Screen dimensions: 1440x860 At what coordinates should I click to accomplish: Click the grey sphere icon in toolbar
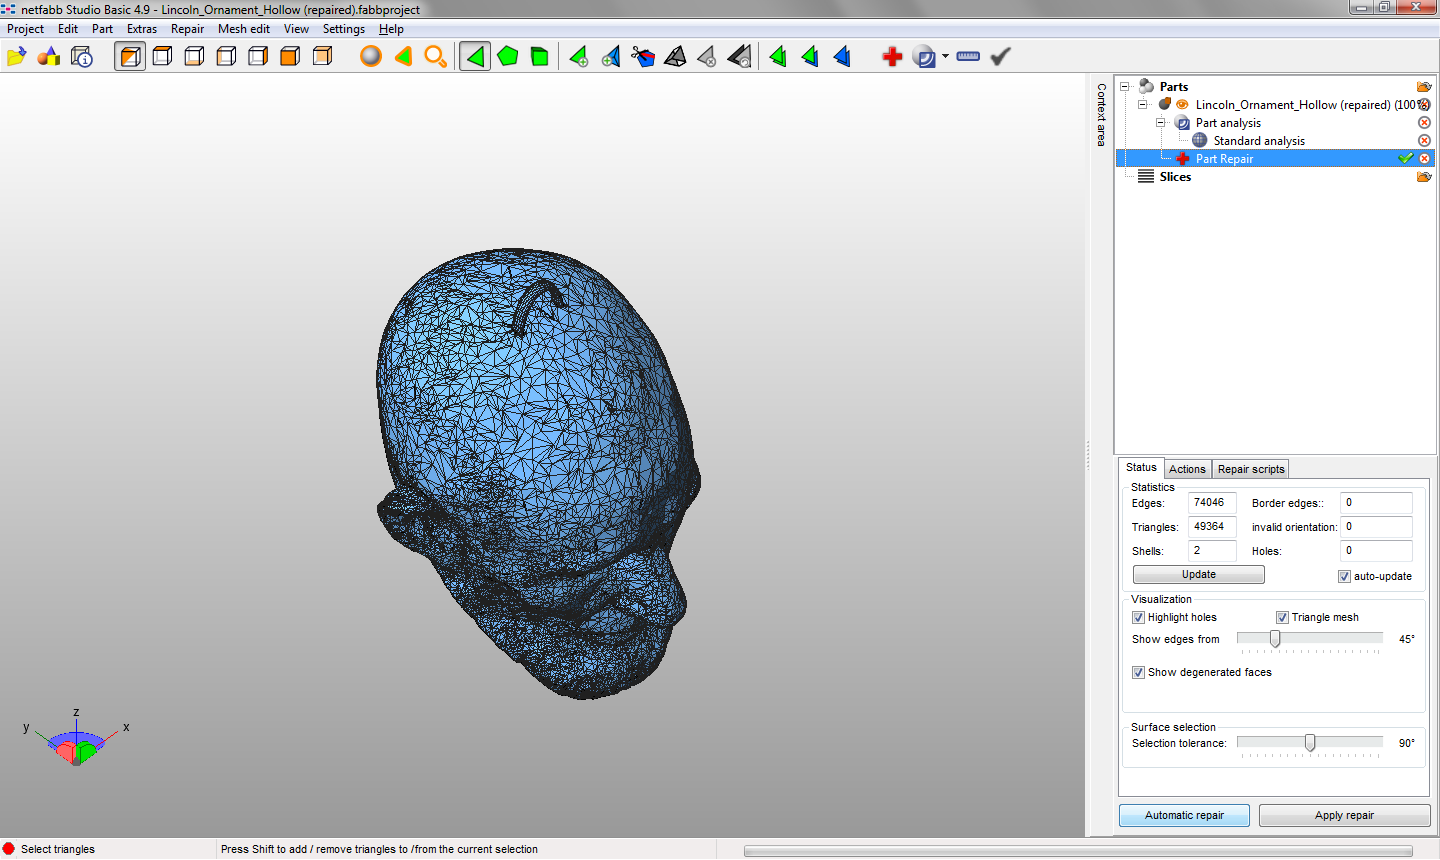pyautogui.click(x=371, y=57)
